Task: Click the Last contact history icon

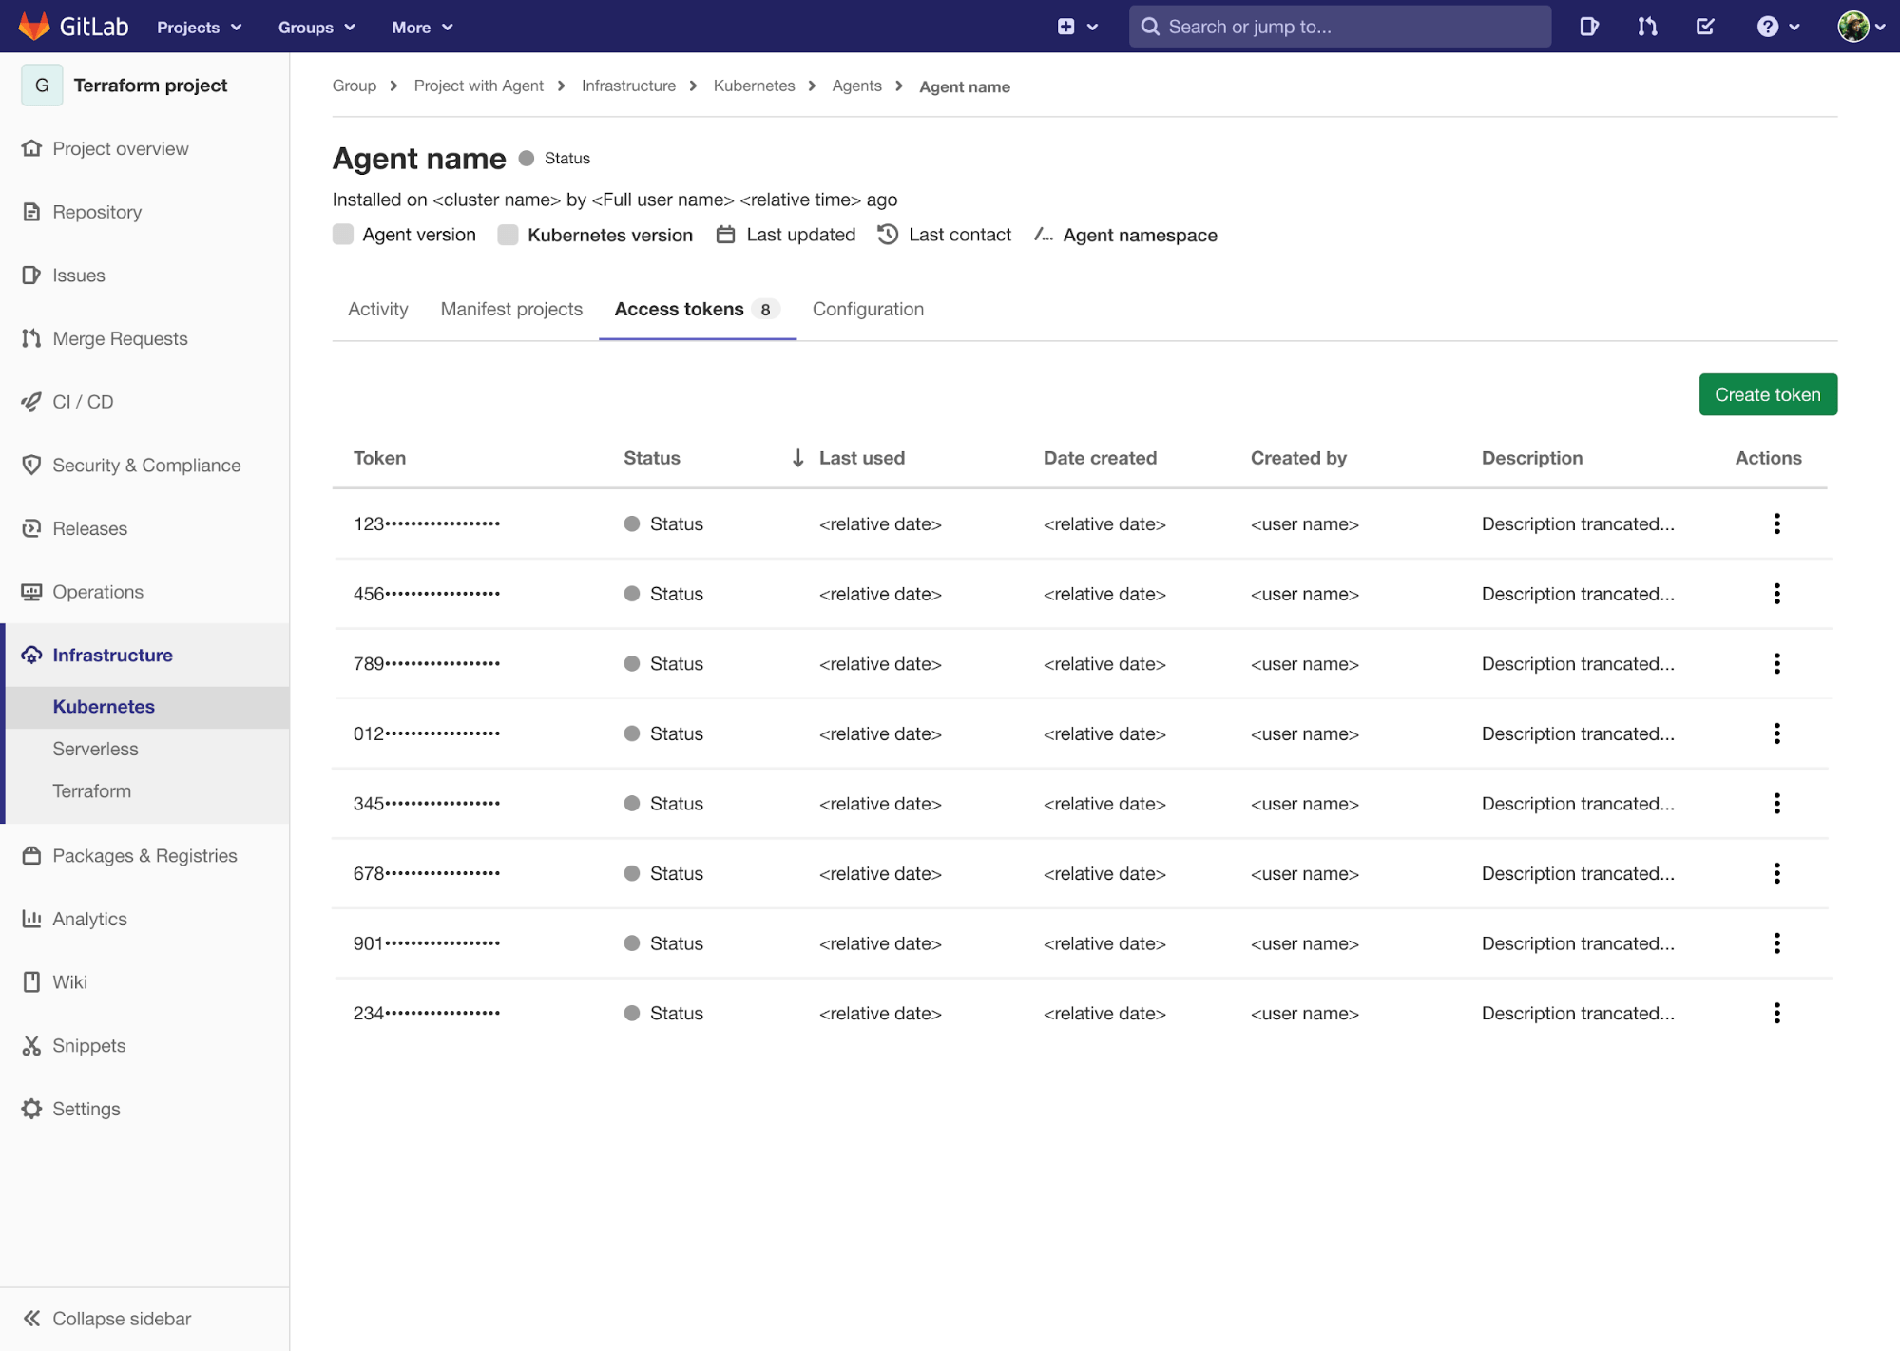Action: click(886, 234)
